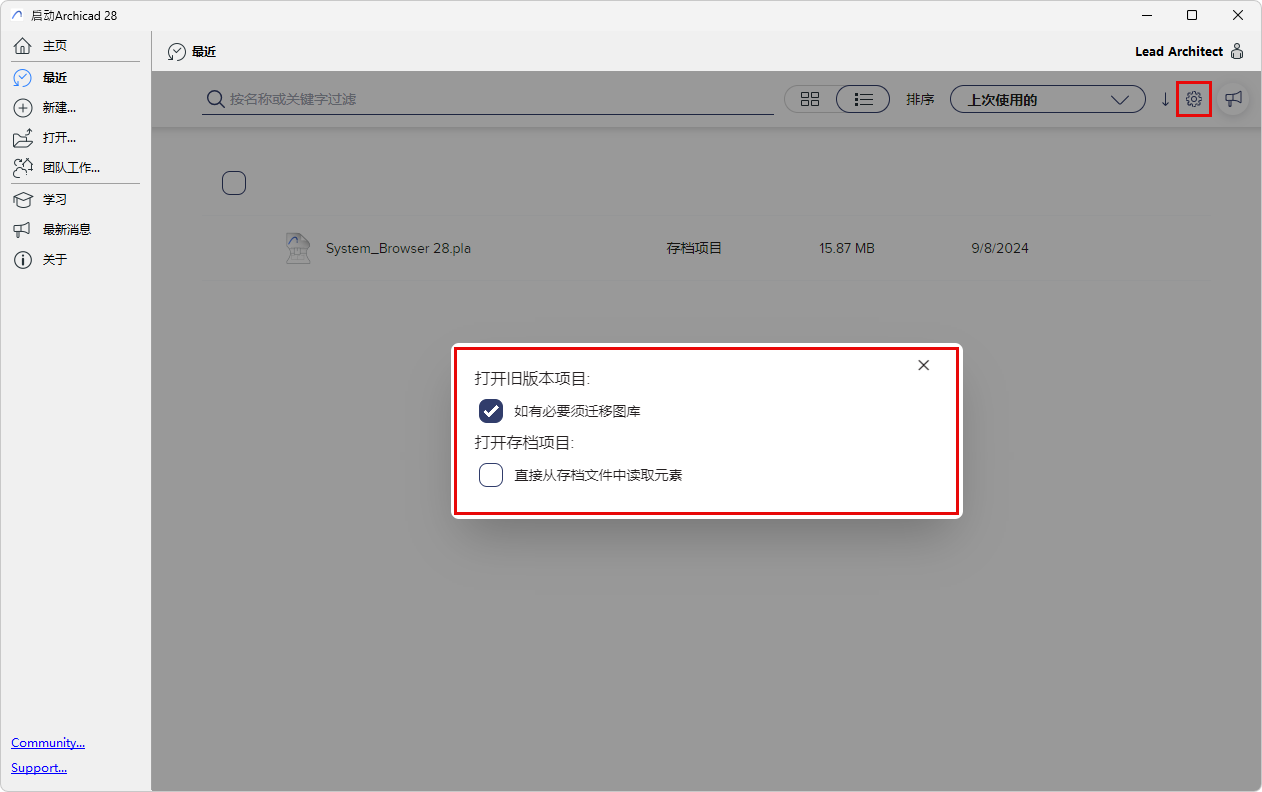
Task: Open the 上次使用的 sort dropdown
Action: [x=1047, y=99]
